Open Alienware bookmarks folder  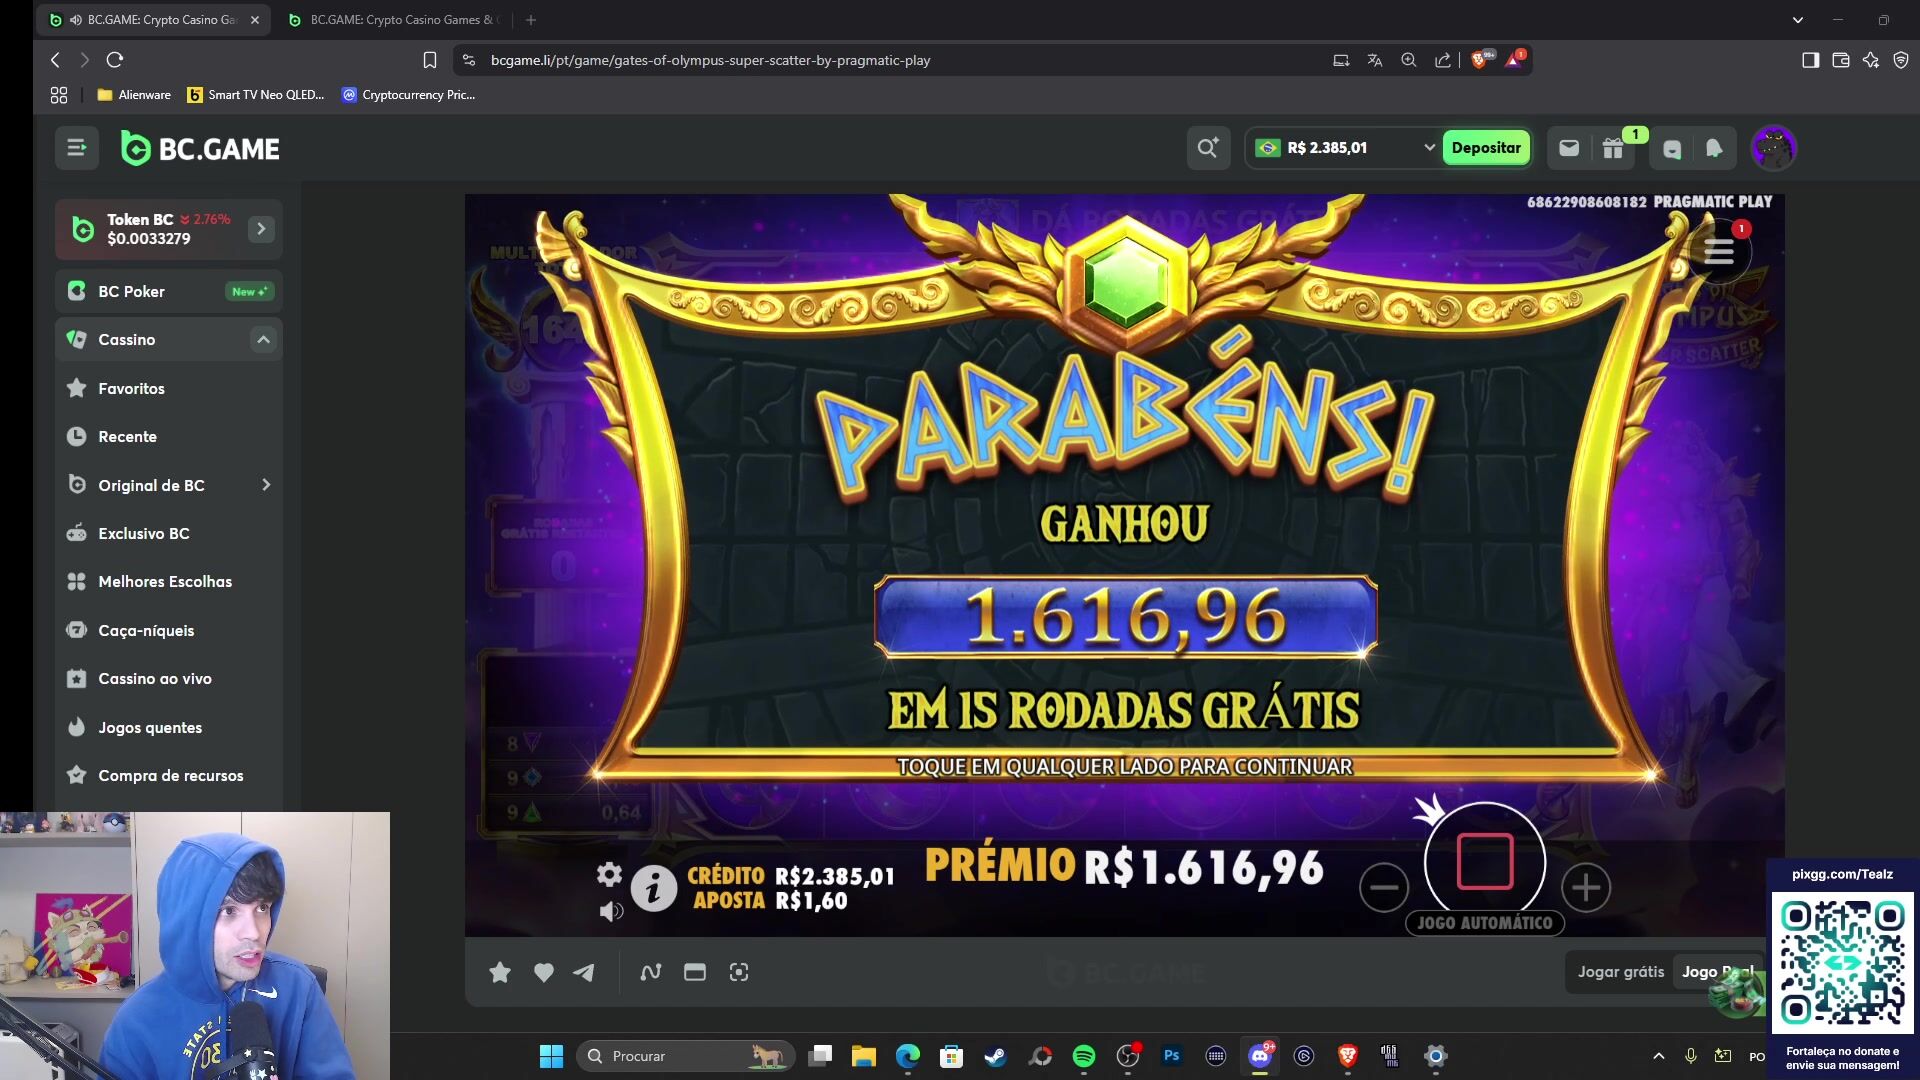point(134,95)
